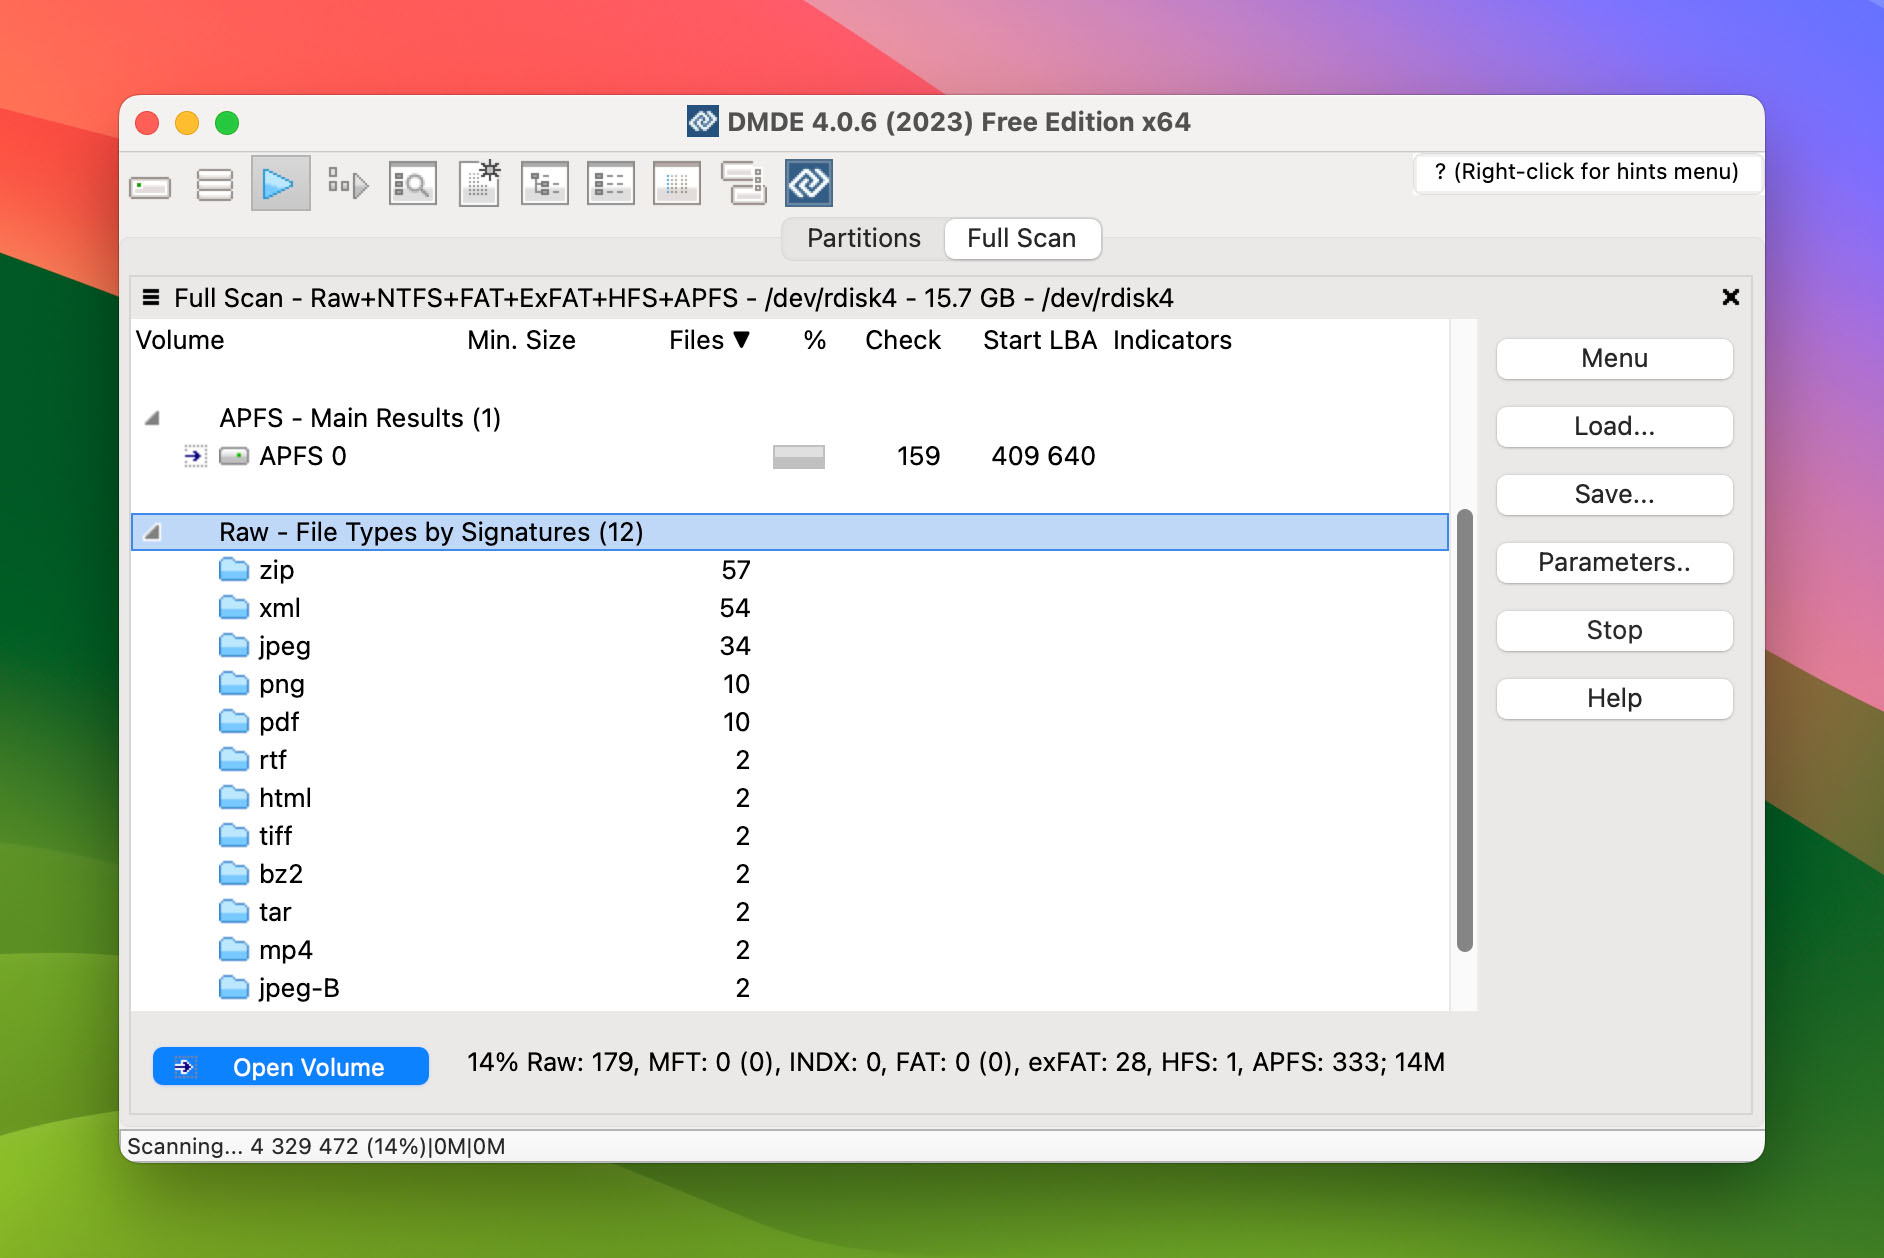Collapse the APFS - Main Results group

152,418
